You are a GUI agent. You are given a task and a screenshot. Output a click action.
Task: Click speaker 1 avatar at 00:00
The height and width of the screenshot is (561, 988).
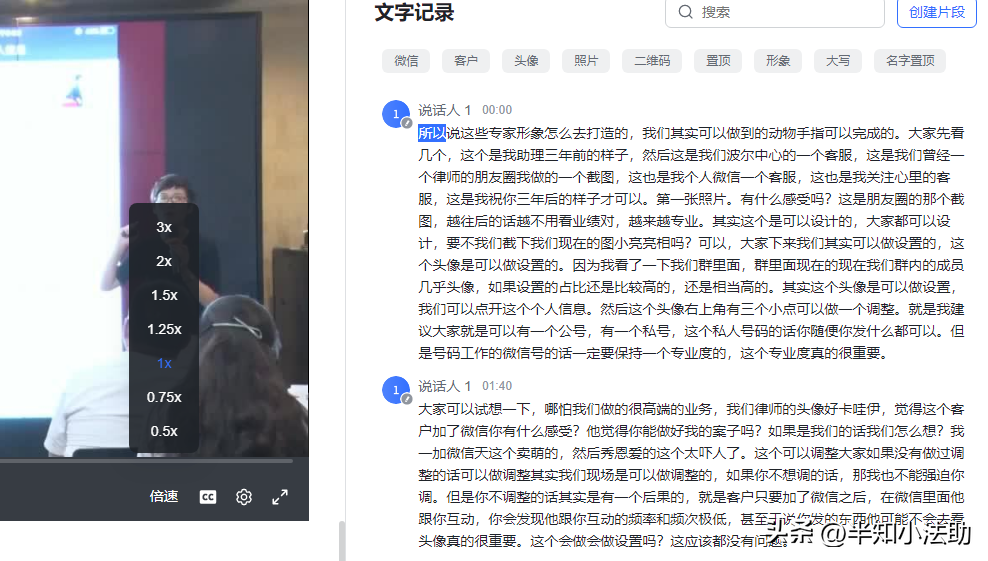click(x=396, y=114)
